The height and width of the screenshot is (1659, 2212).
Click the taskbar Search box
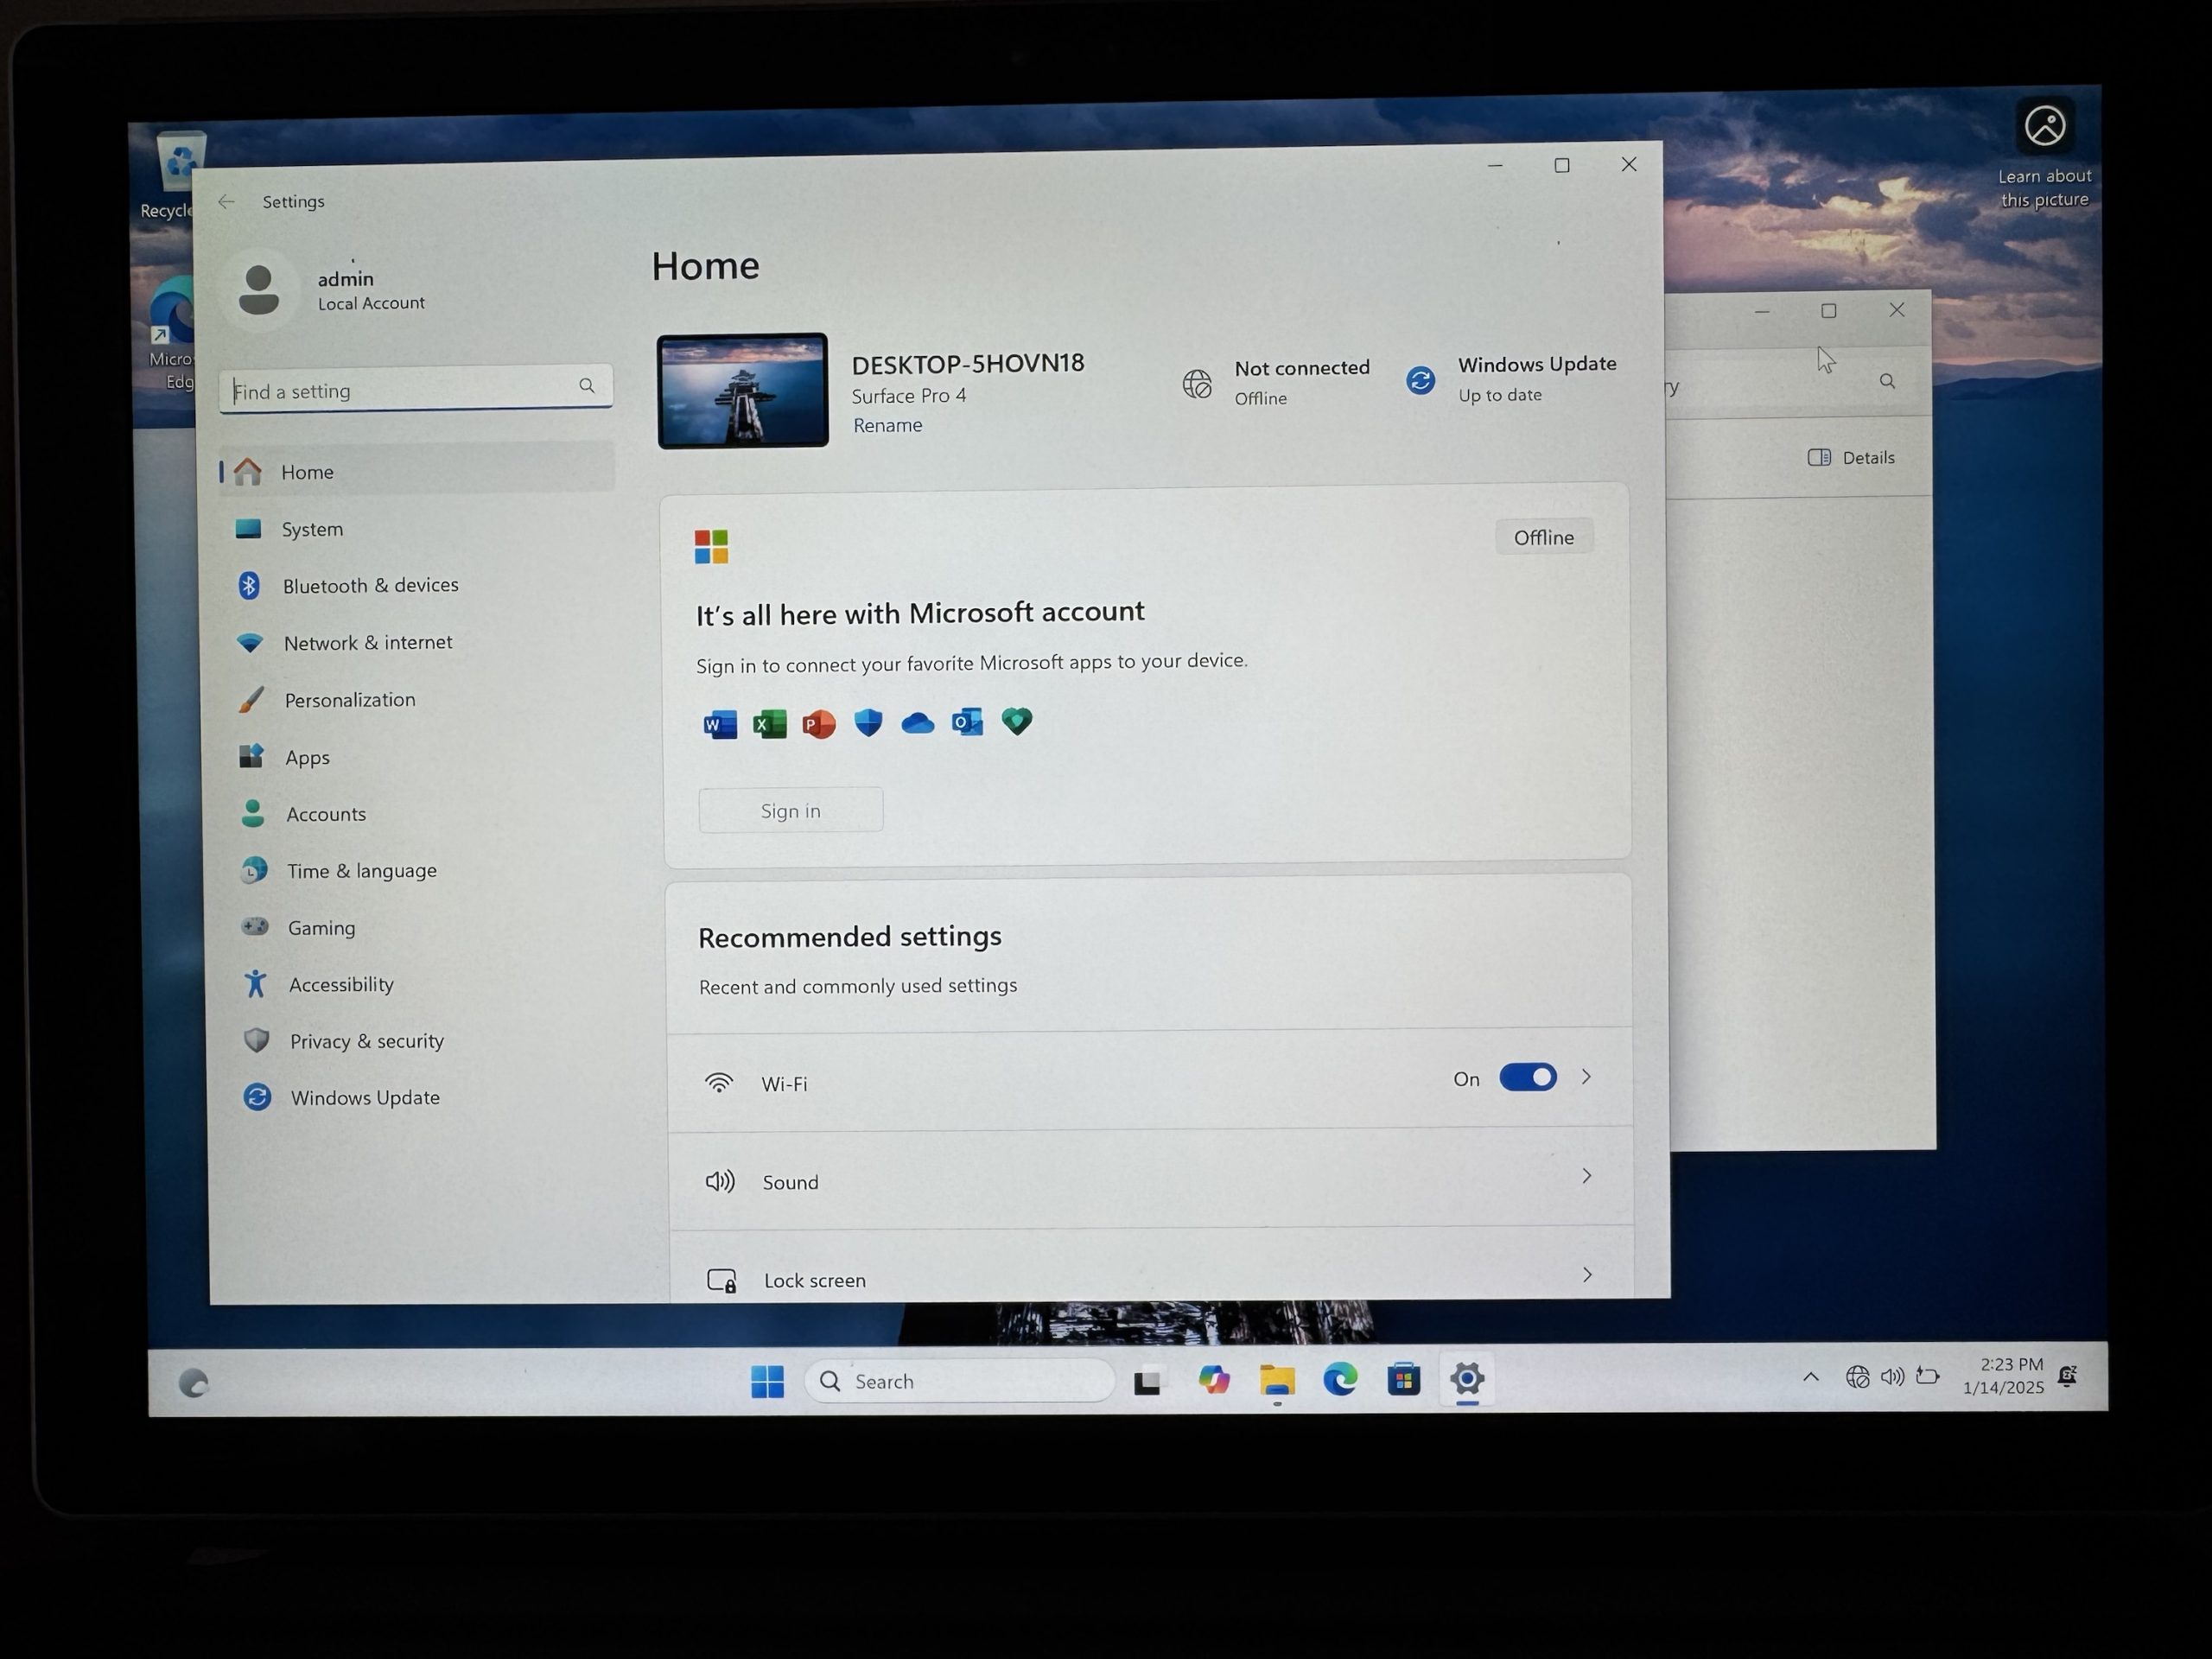pos(959,1381)
